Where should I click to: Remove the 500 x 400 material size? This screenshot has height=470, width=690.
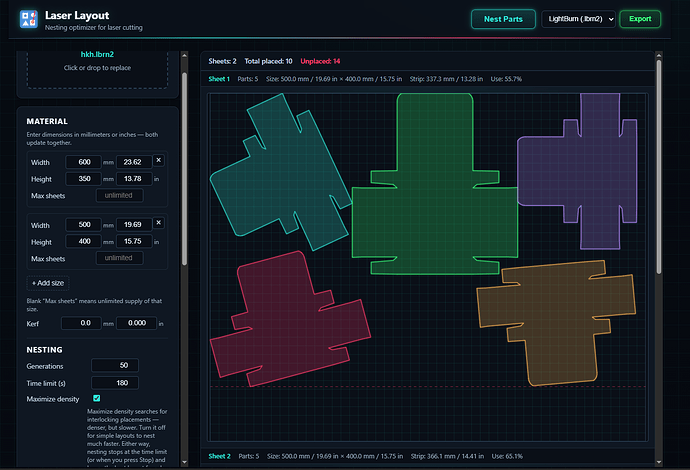click(159, 223)
